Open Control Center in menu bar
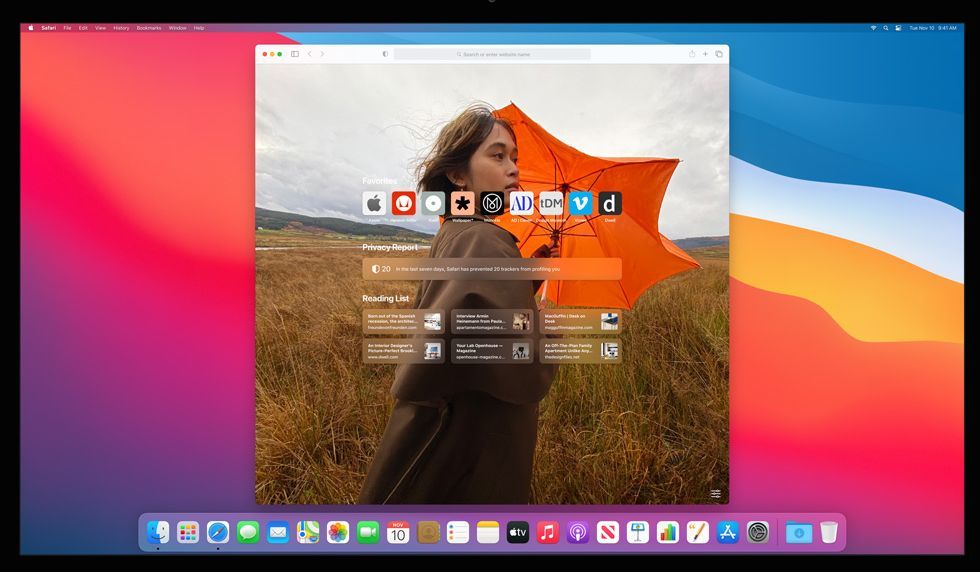 tap(898, 28)
